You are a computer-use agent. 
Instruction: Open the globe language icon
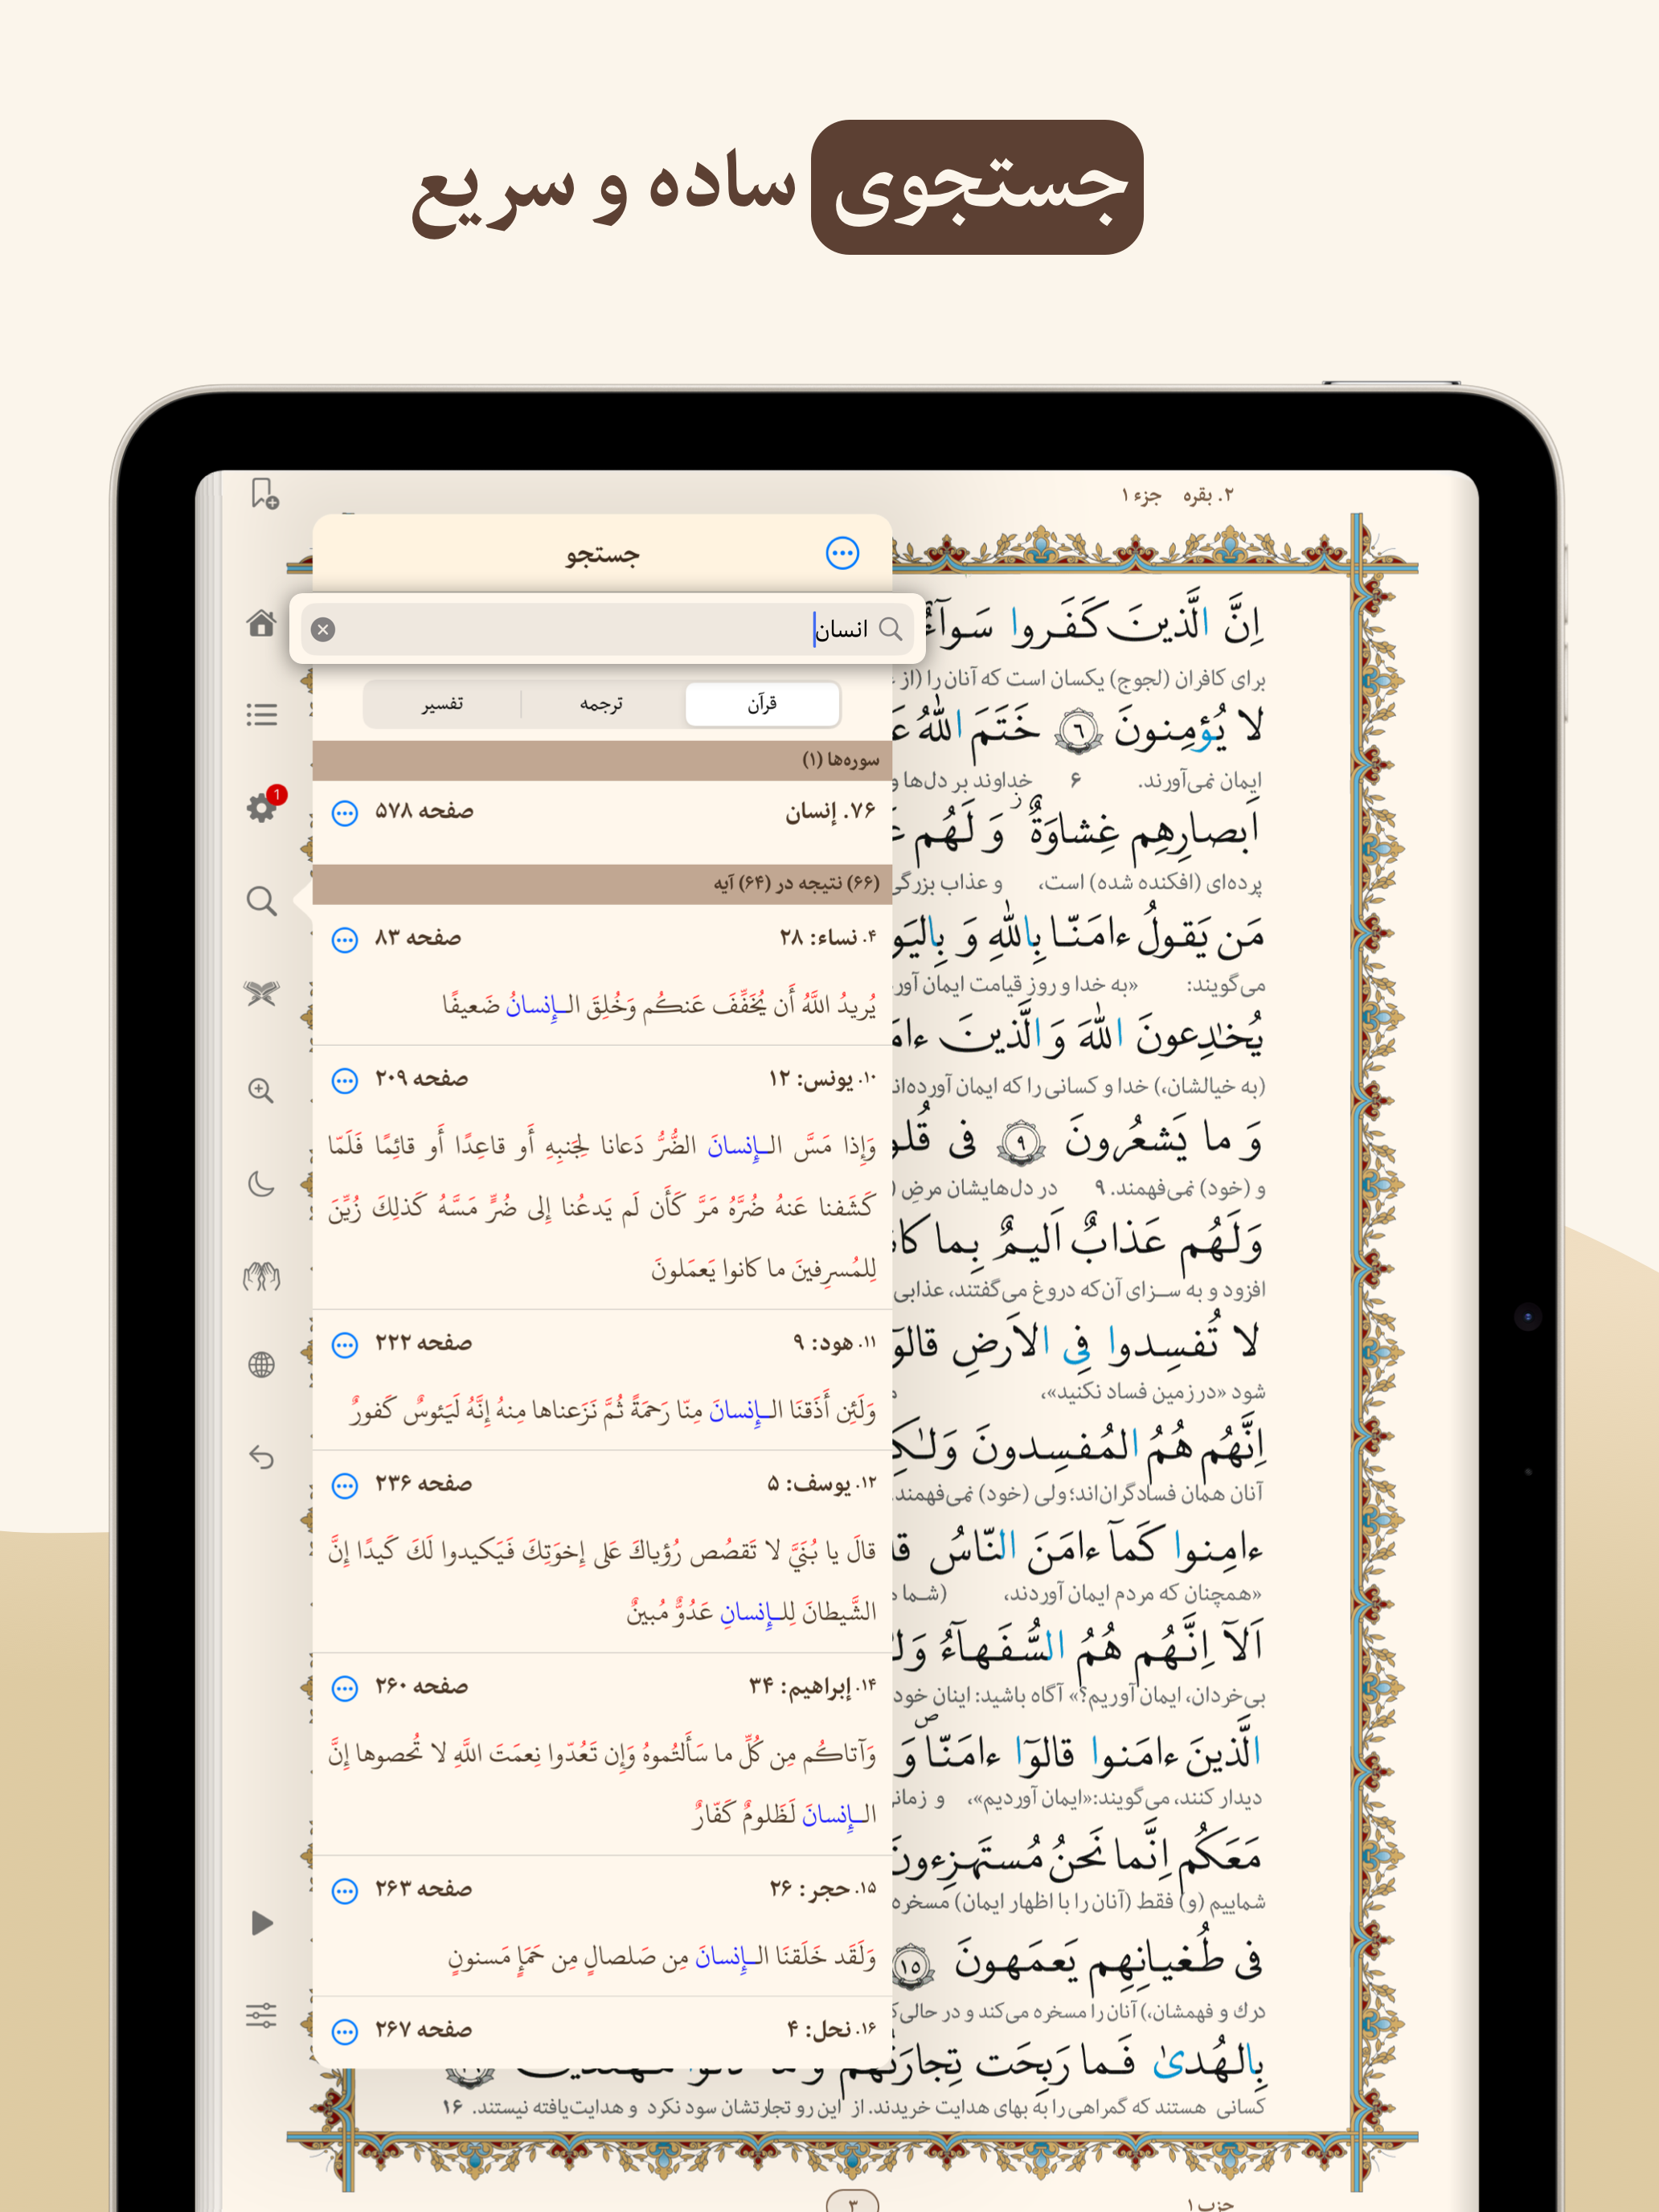pyautogui.click(x=262, y=1364)
